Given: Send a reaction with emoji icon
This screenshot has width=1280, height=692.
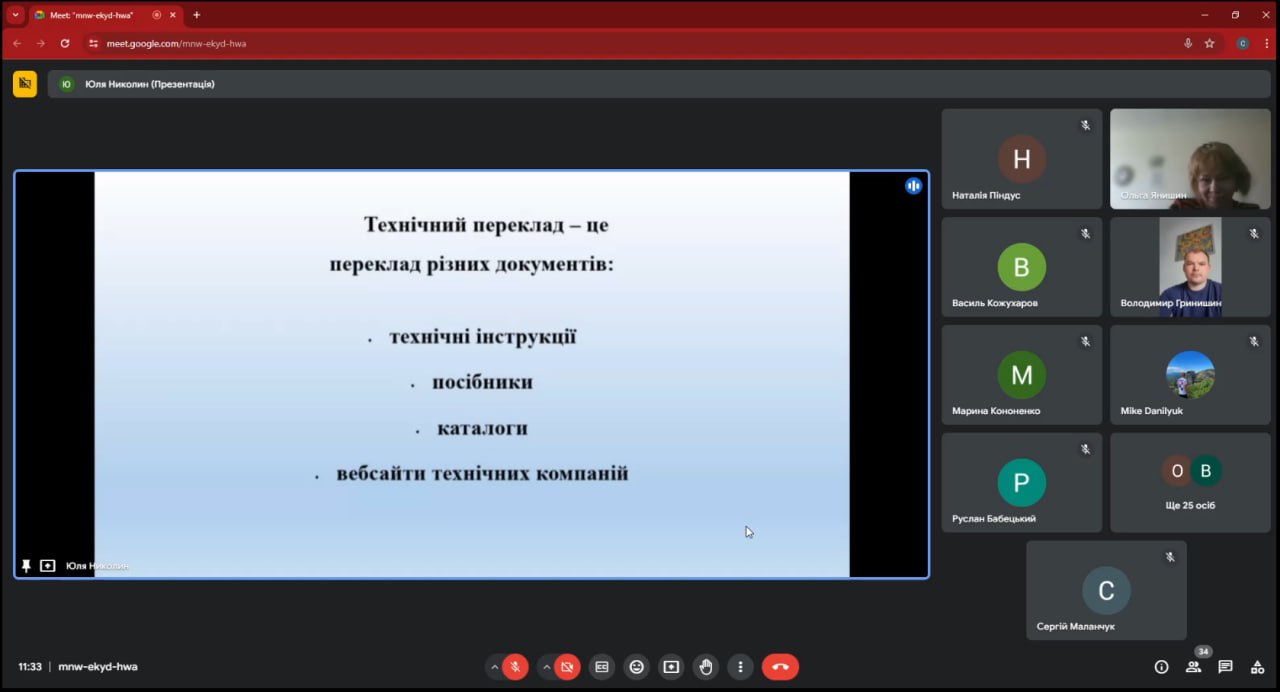Looking at the screenshot, I should tap(635, 667).
